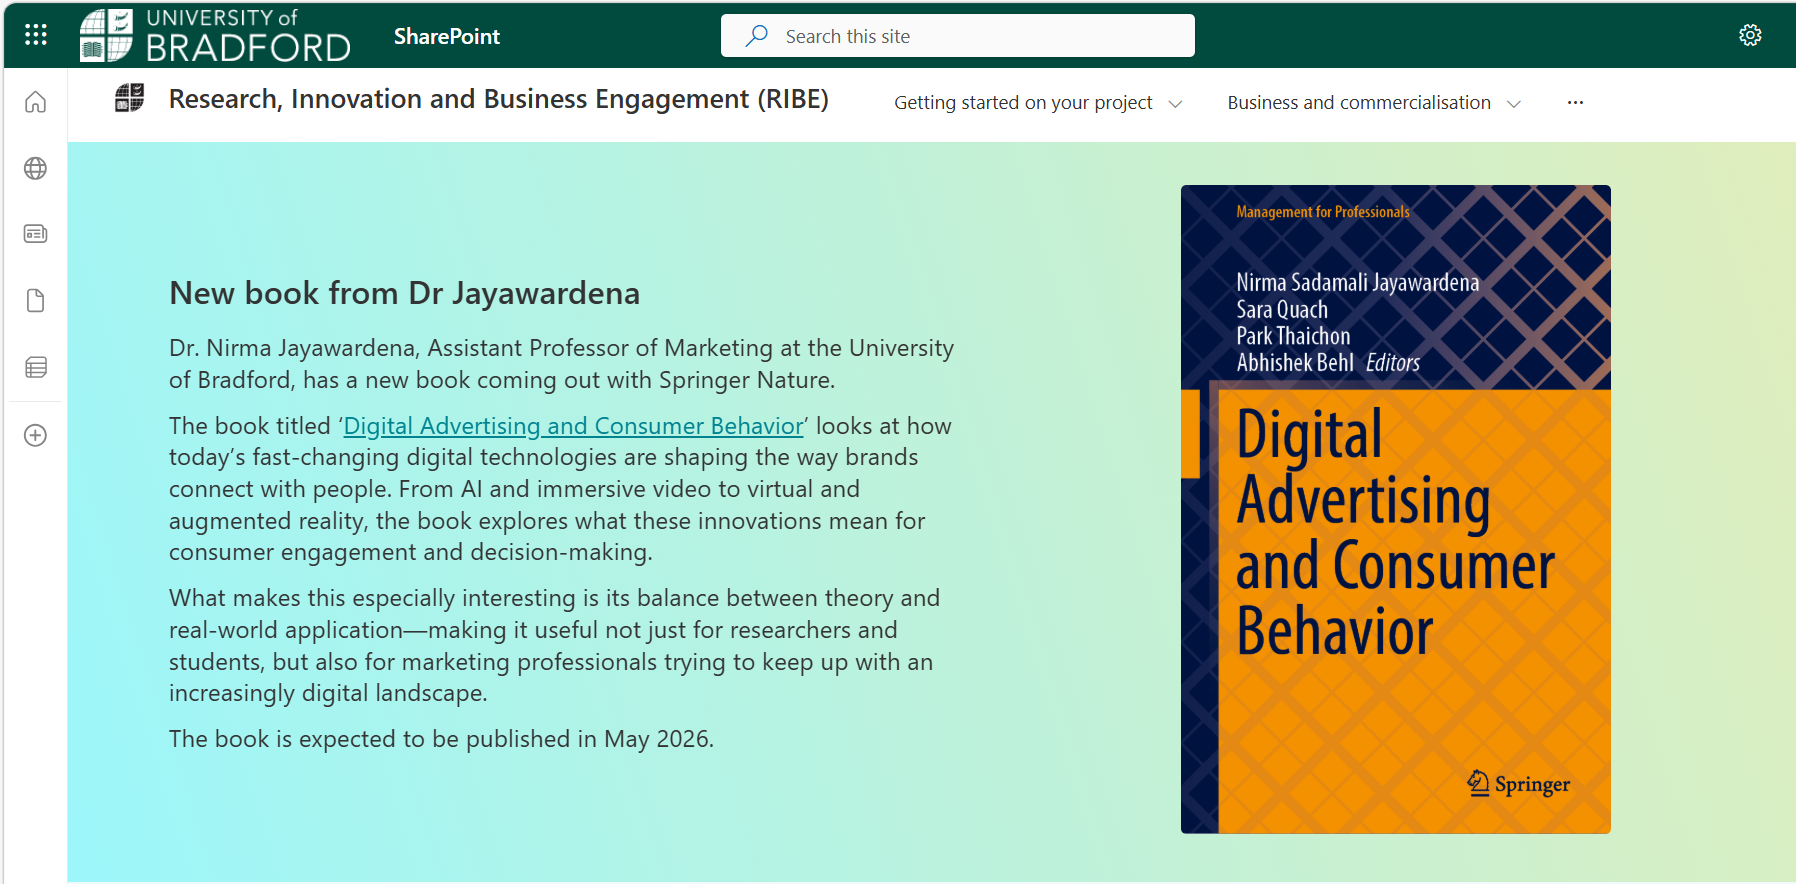Image resolution: width=1796 pixels, height=884 pixels.
Task: Open the app launcher waffle icon
Action: click(x=36, y=35)
